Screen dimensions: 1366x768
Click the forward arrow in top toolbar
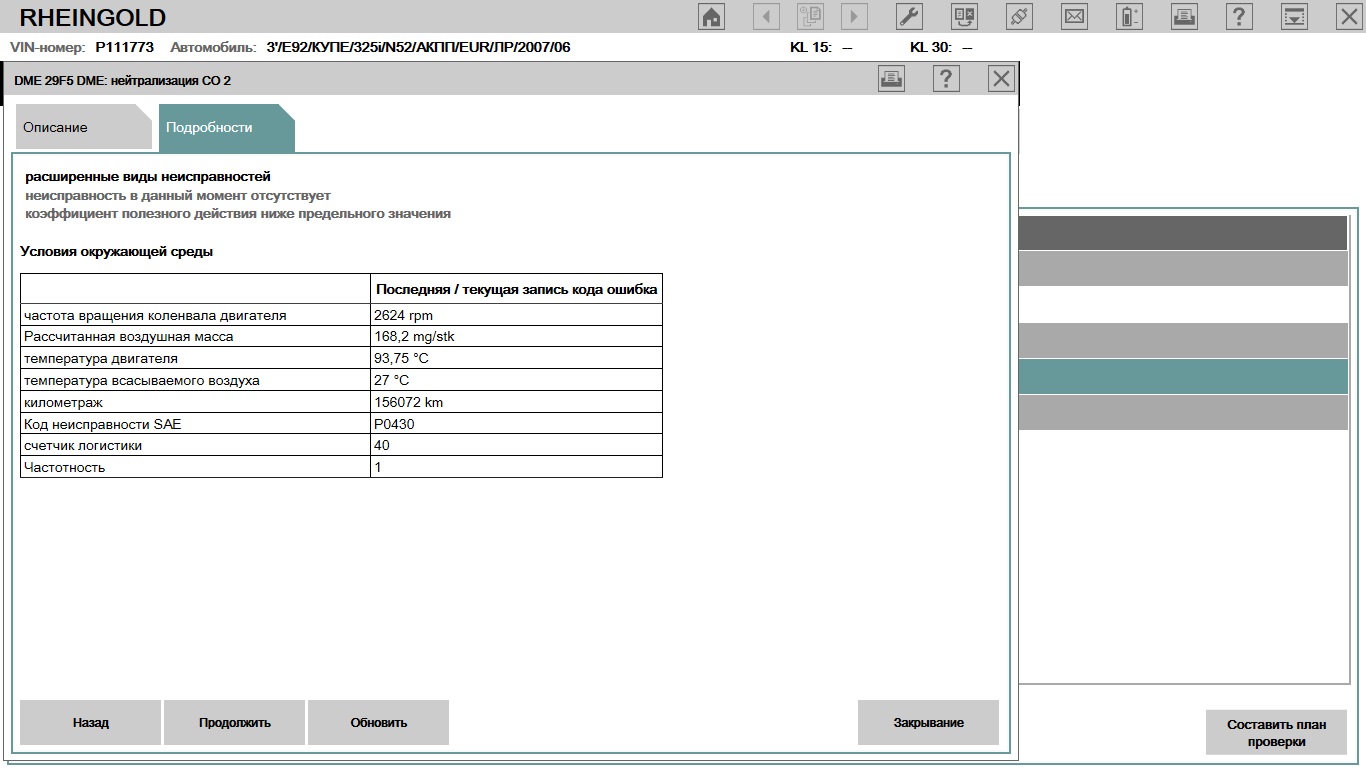tap(854, 16)
